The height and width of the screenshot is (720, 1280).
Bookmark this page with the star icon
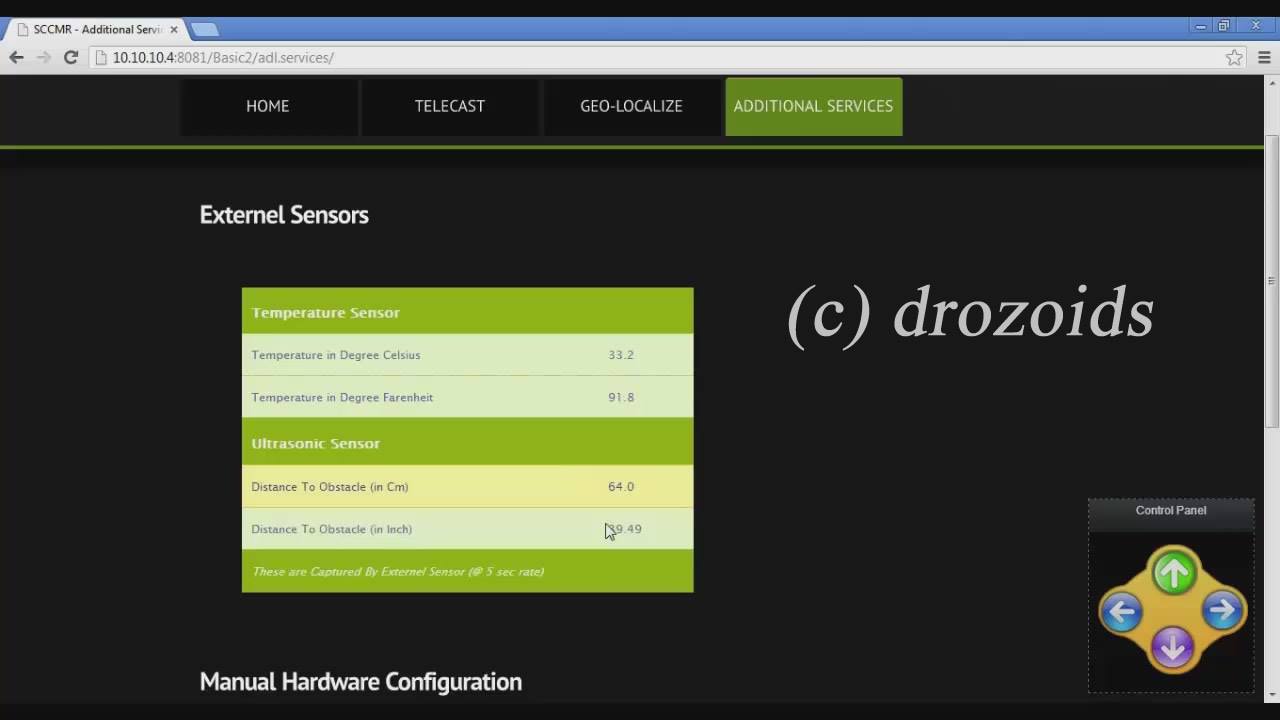point(1234,58)
